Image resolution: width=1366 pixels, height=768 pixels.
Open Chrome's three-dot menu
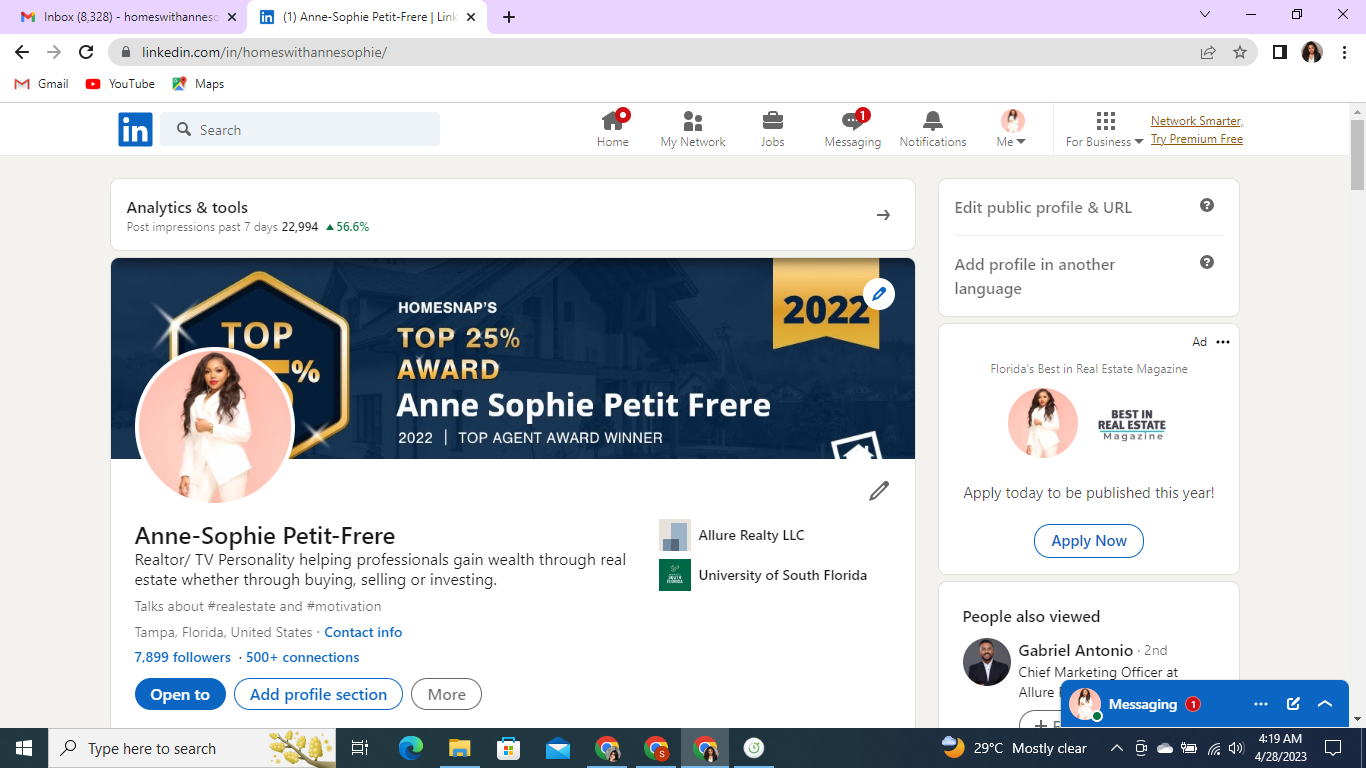(1344, 52)
